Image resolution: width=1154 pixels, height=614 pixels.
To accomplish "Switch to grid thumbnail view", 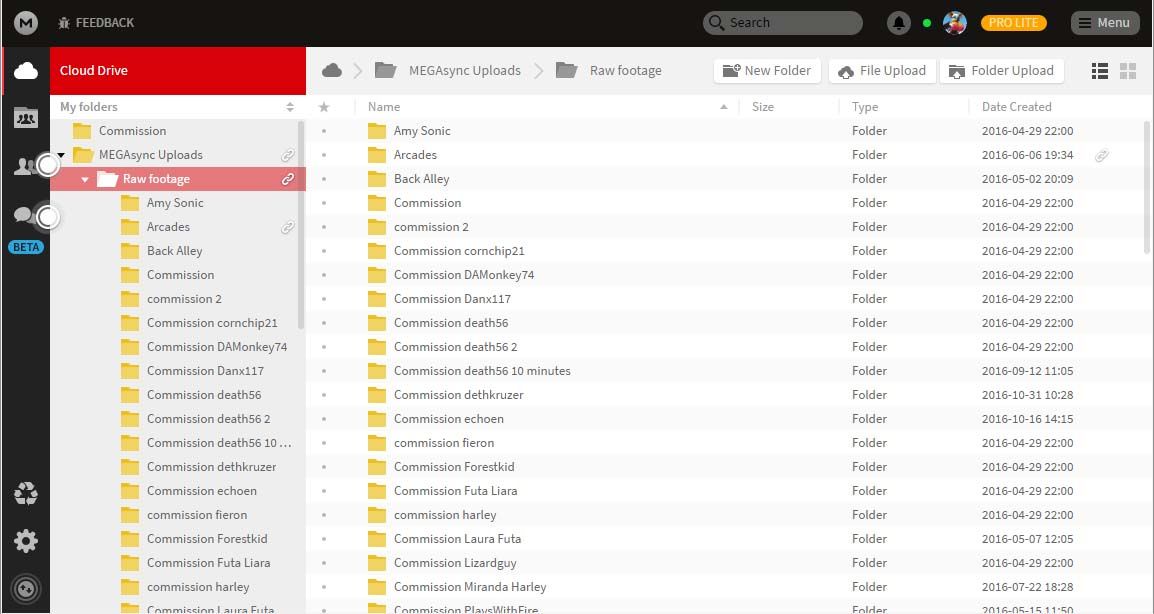I will click(x=1128, y=71).
